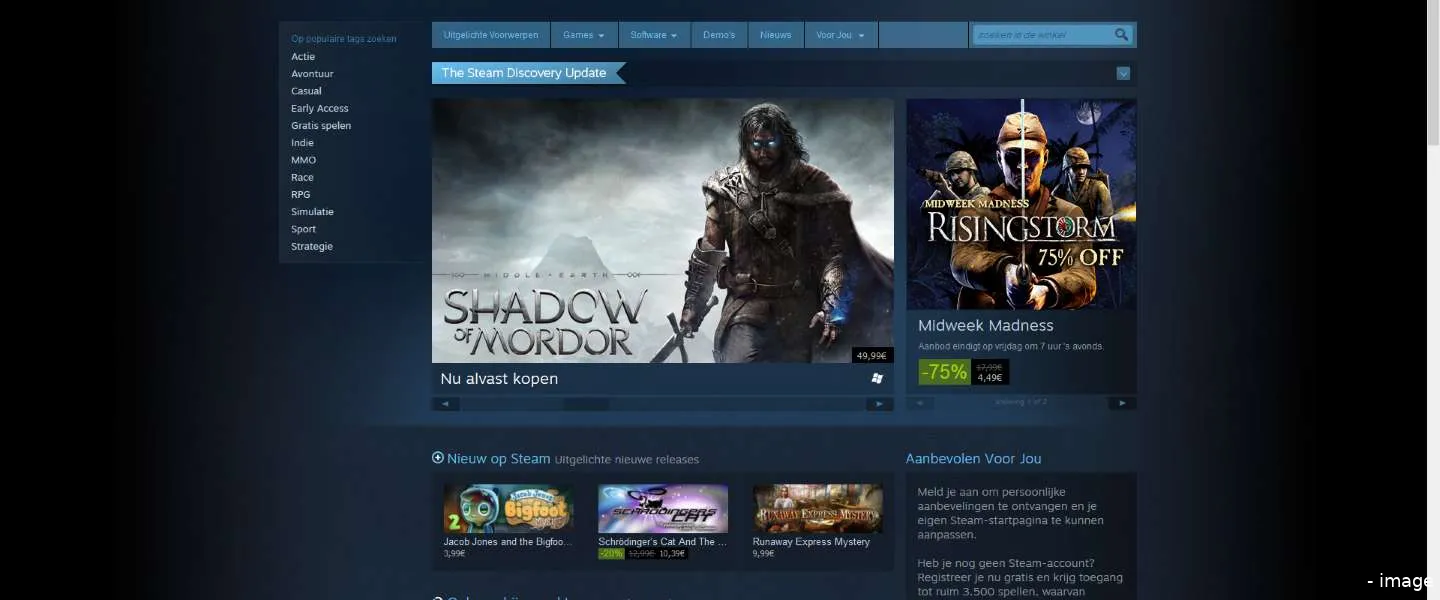This screenshot has width=1440, height=600.
Task: Click the main carousel's left arrow
Action: [445, 404]
